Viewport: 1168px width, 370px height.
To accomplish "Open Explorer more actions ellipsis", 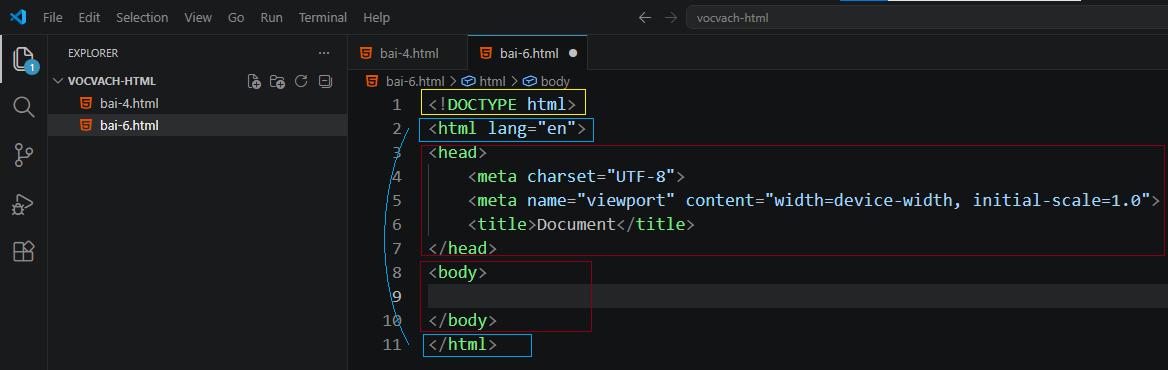I will click(x=323, y=53).
